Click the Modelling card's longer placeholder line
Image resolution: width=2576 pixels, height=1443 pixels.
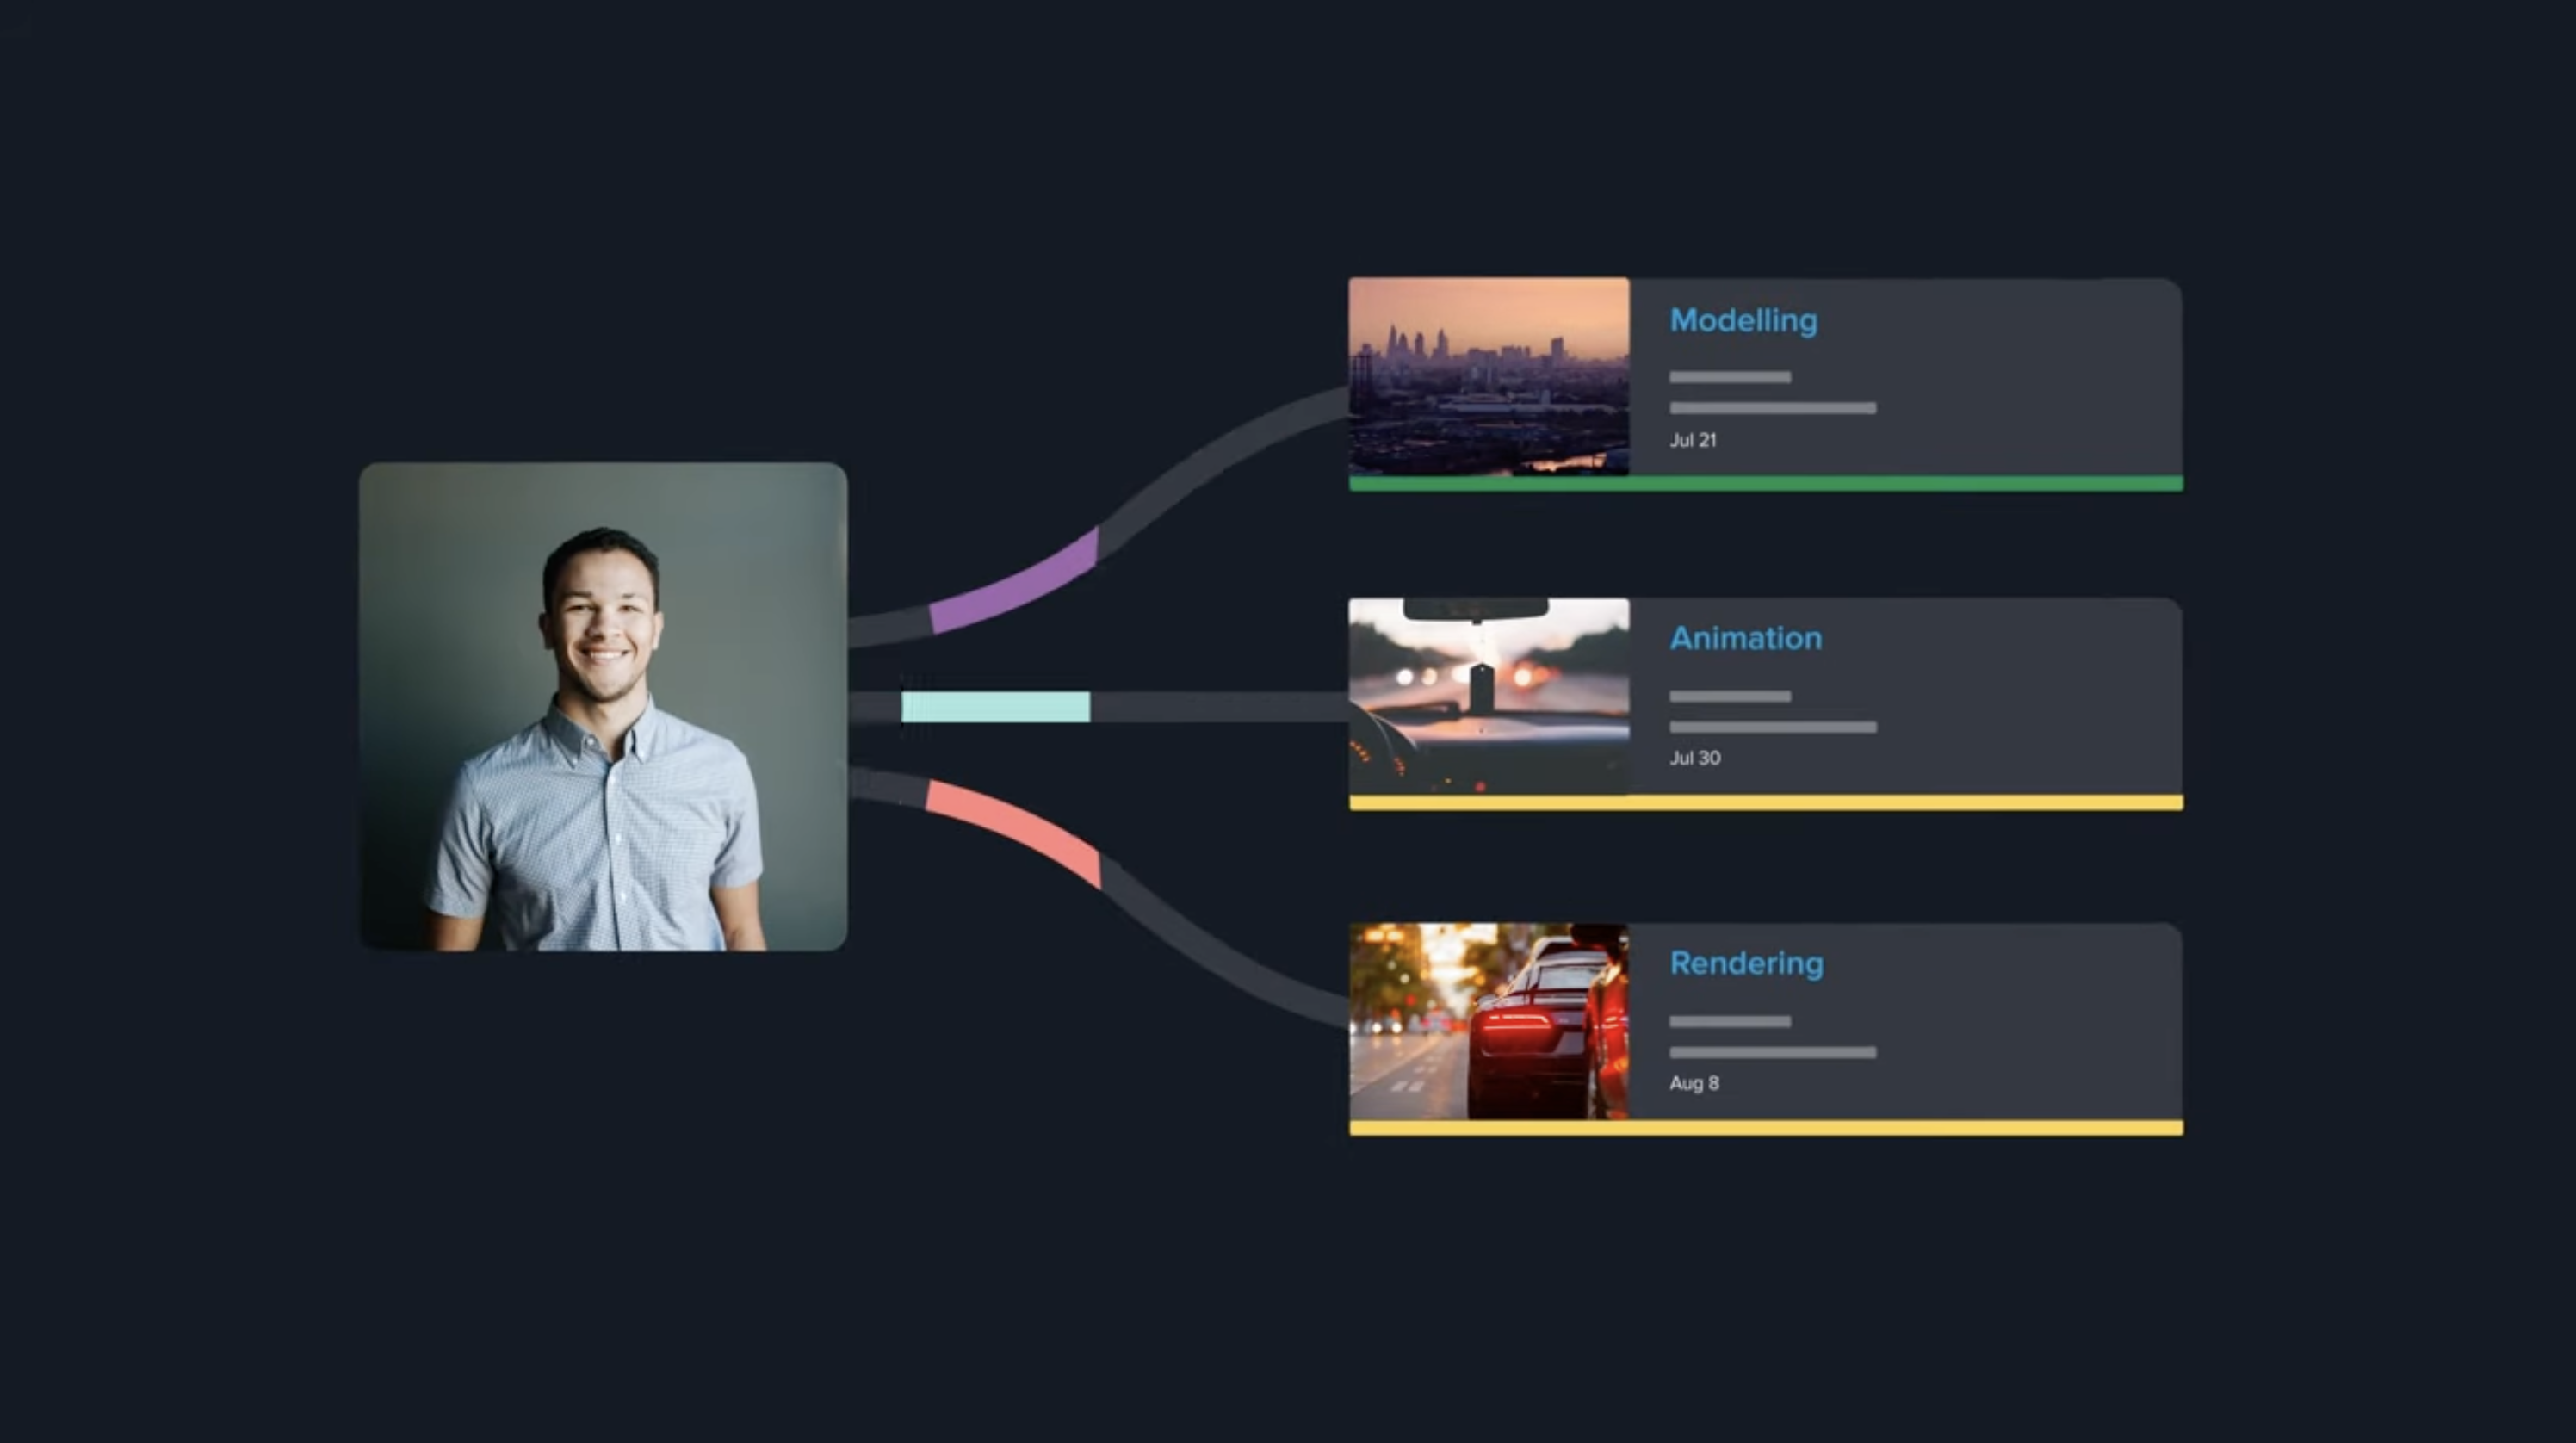coord(1772,408)
